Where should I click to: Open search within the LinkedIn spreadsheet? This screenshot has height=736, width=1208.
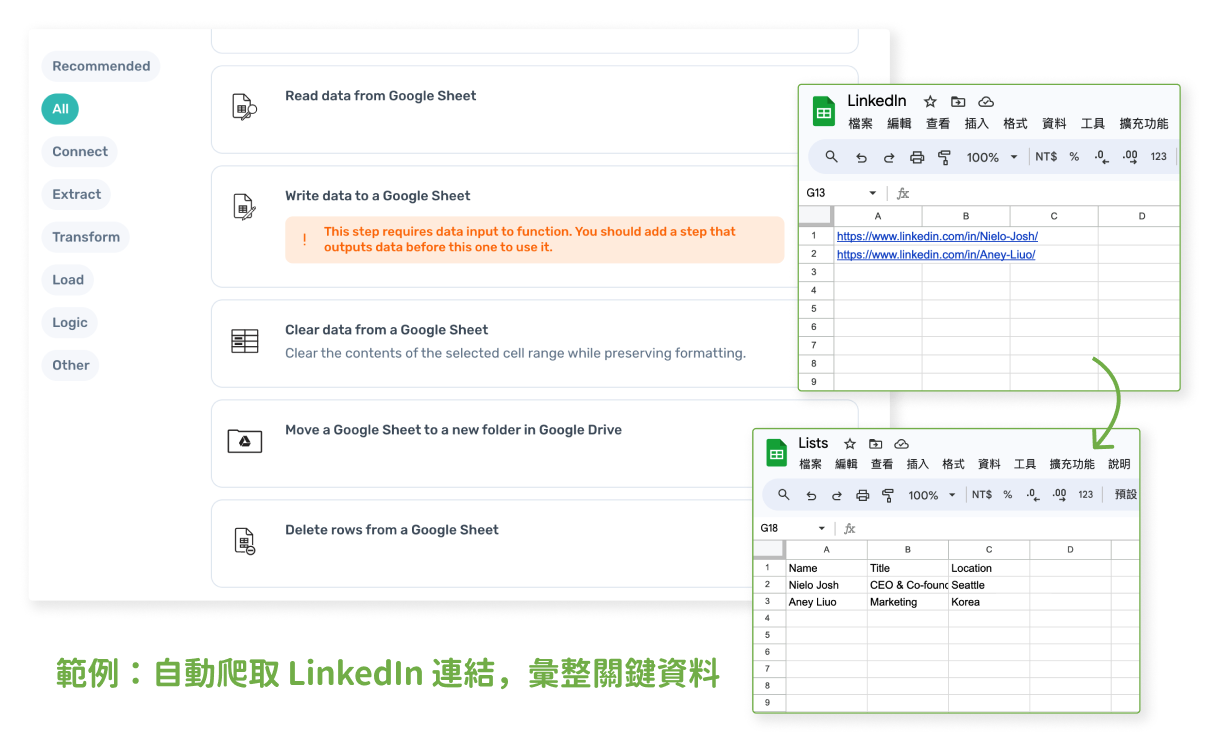[x=831, y=156]
